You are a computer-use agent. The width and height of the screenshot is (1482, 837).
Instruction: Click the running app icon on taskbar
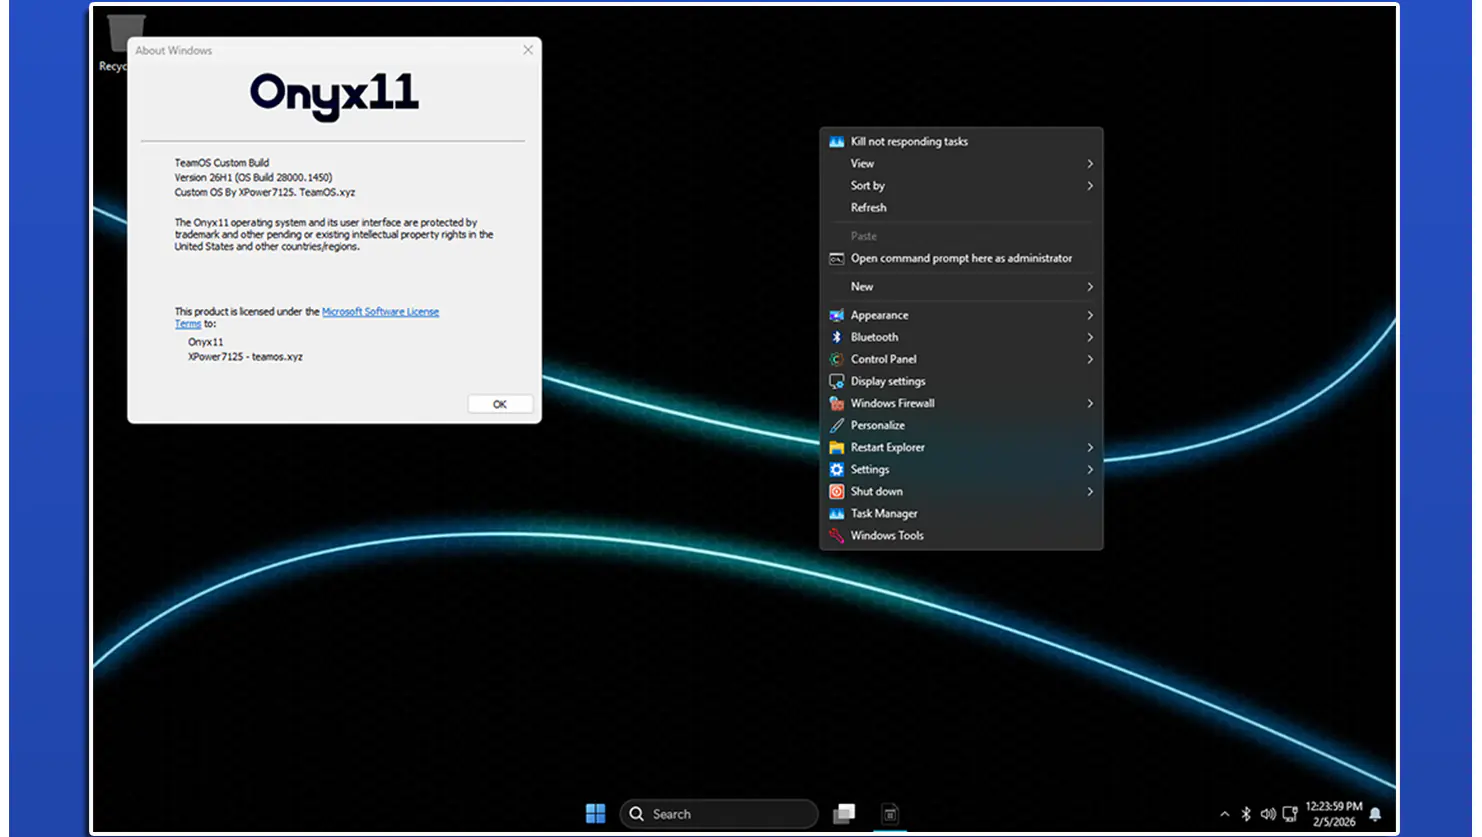(x=890, y=814)
